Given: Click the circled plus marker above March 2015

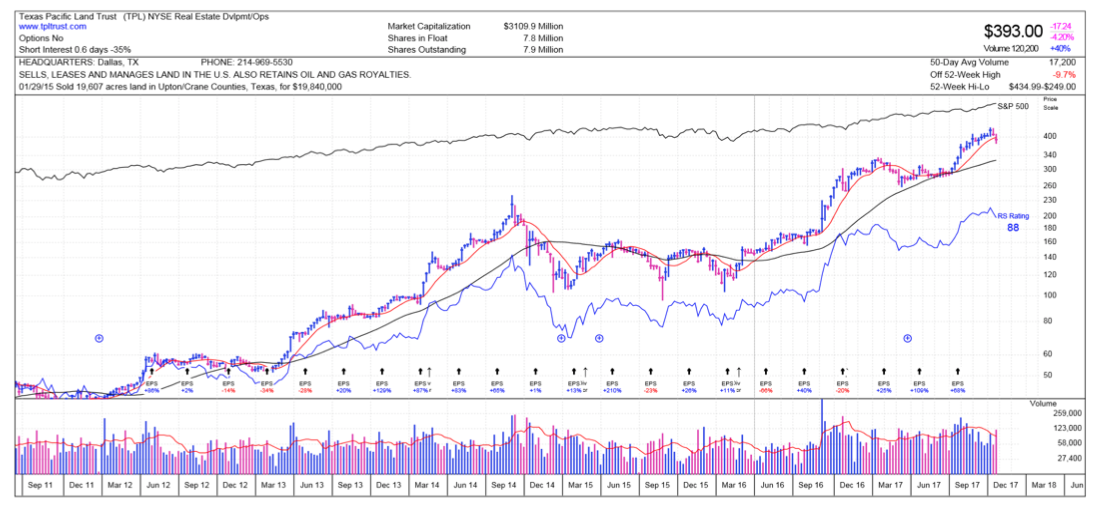Looking at the screenshot, I should click(x=561, y=338).
